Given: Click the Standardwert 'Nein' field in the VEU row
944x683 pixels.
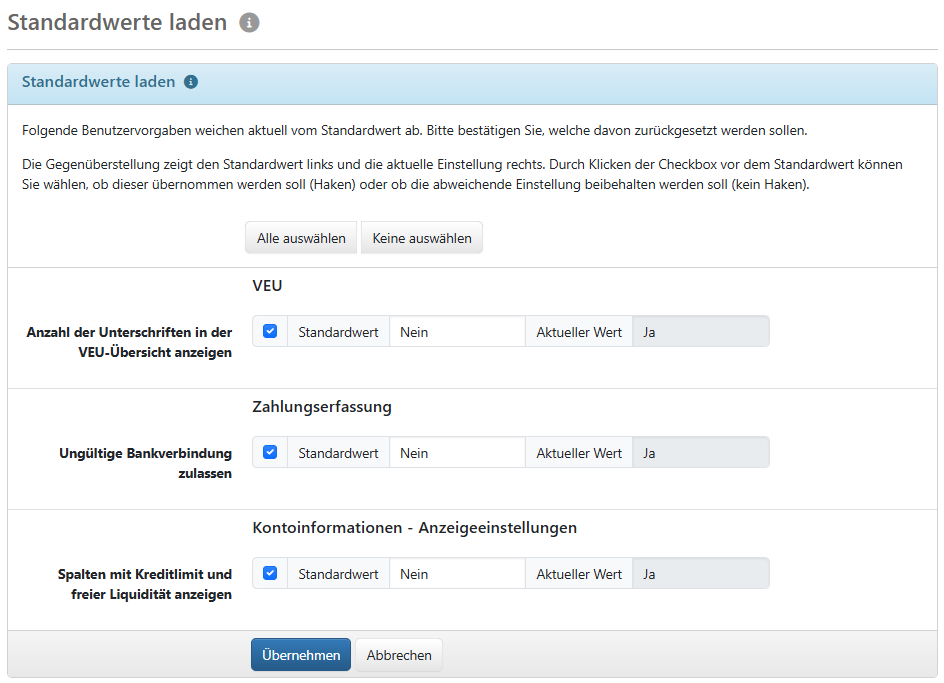Looking at the screenshot, I should point(458,332).
